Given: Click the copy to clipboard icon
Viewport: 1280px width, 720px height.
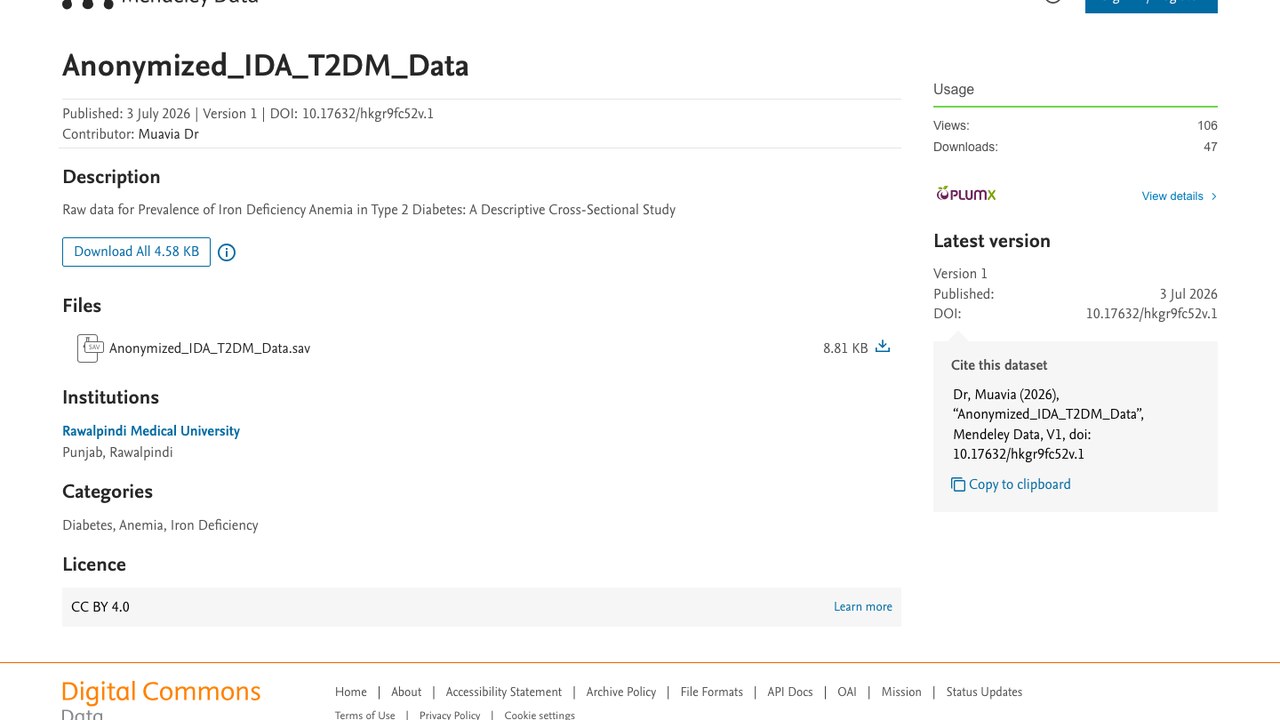Looking at the screenshot, I should (958, 485).
